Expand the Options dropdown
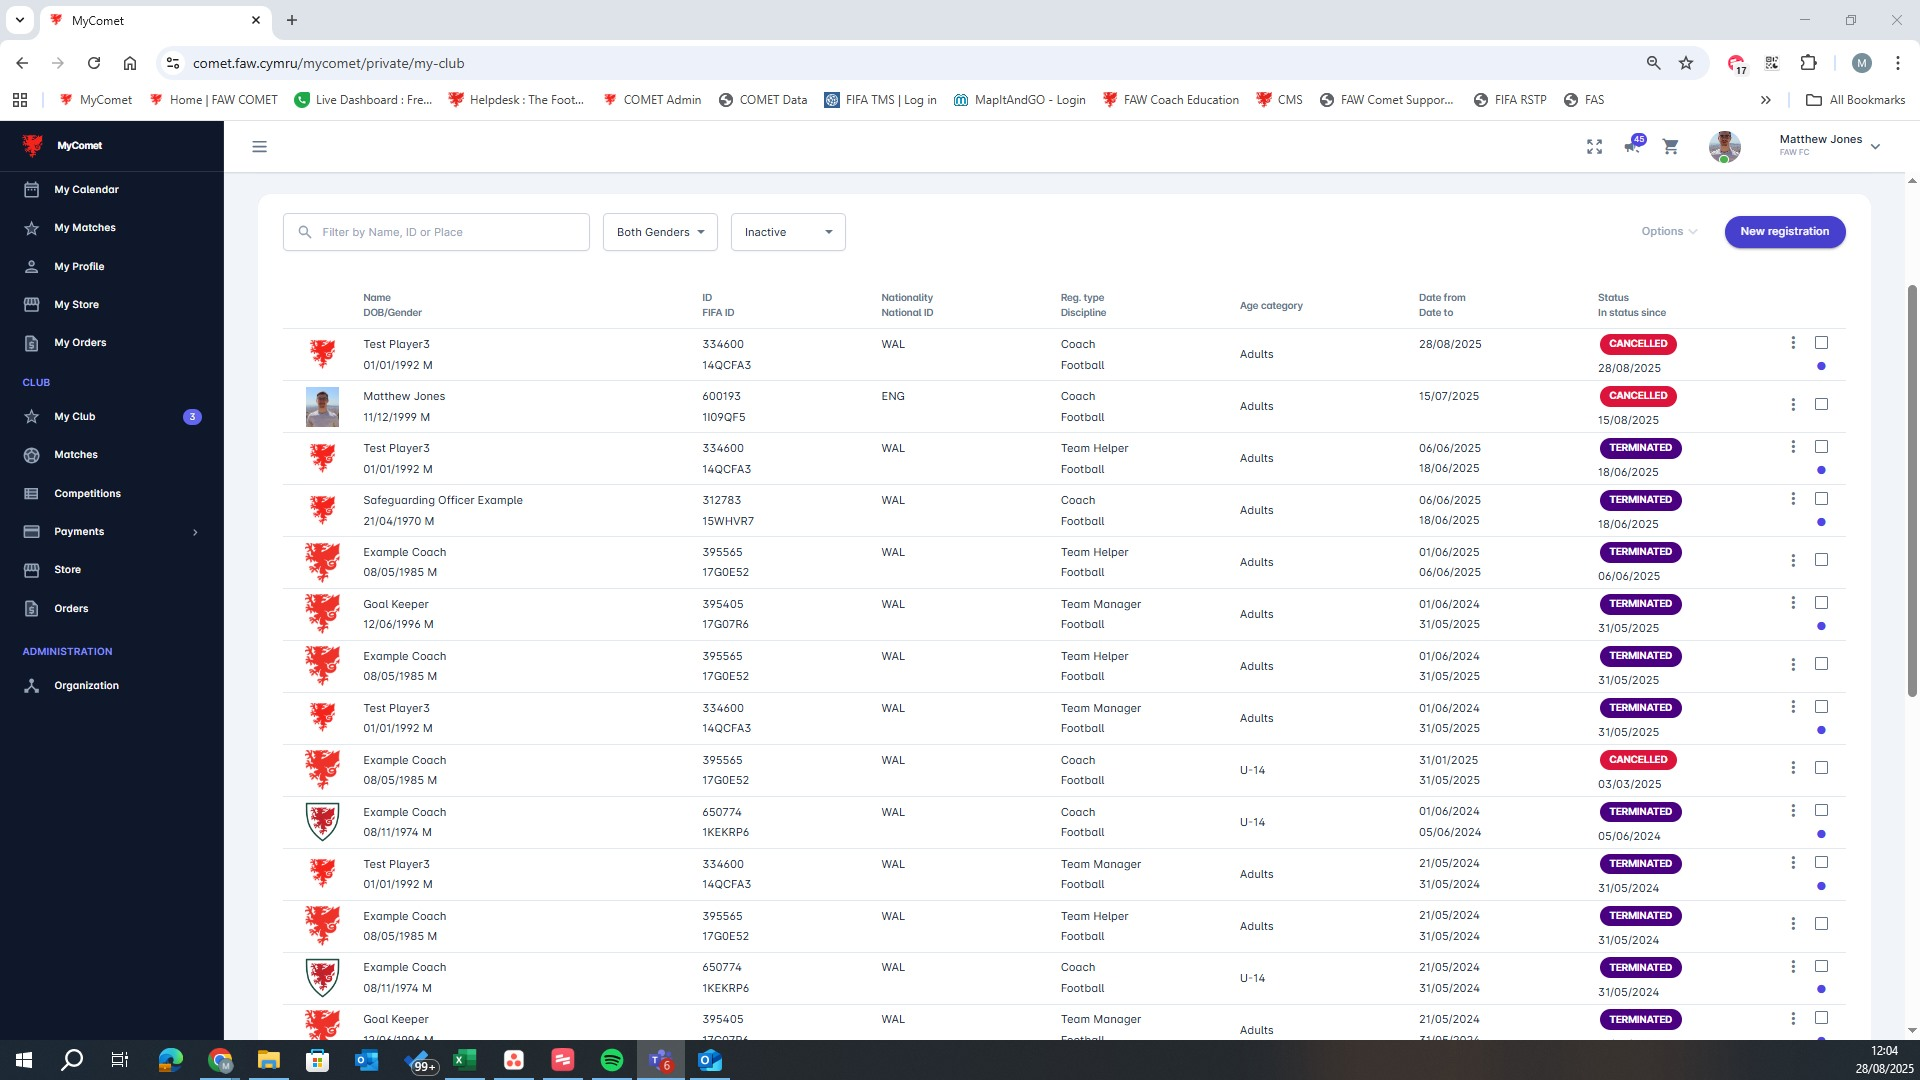Viewport: 1920px width, 1080px height. (x=1669, y=231)
